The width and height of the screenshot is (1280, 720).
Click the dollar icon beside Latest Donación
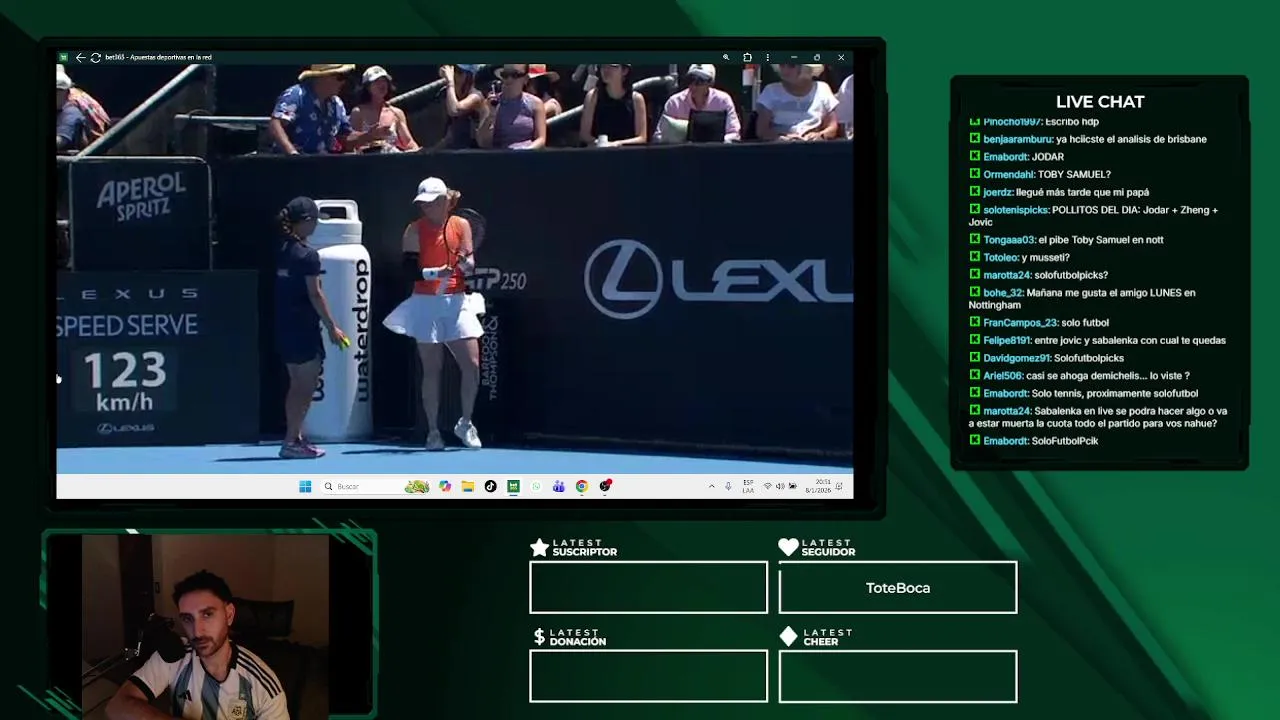tap(539, 636)
